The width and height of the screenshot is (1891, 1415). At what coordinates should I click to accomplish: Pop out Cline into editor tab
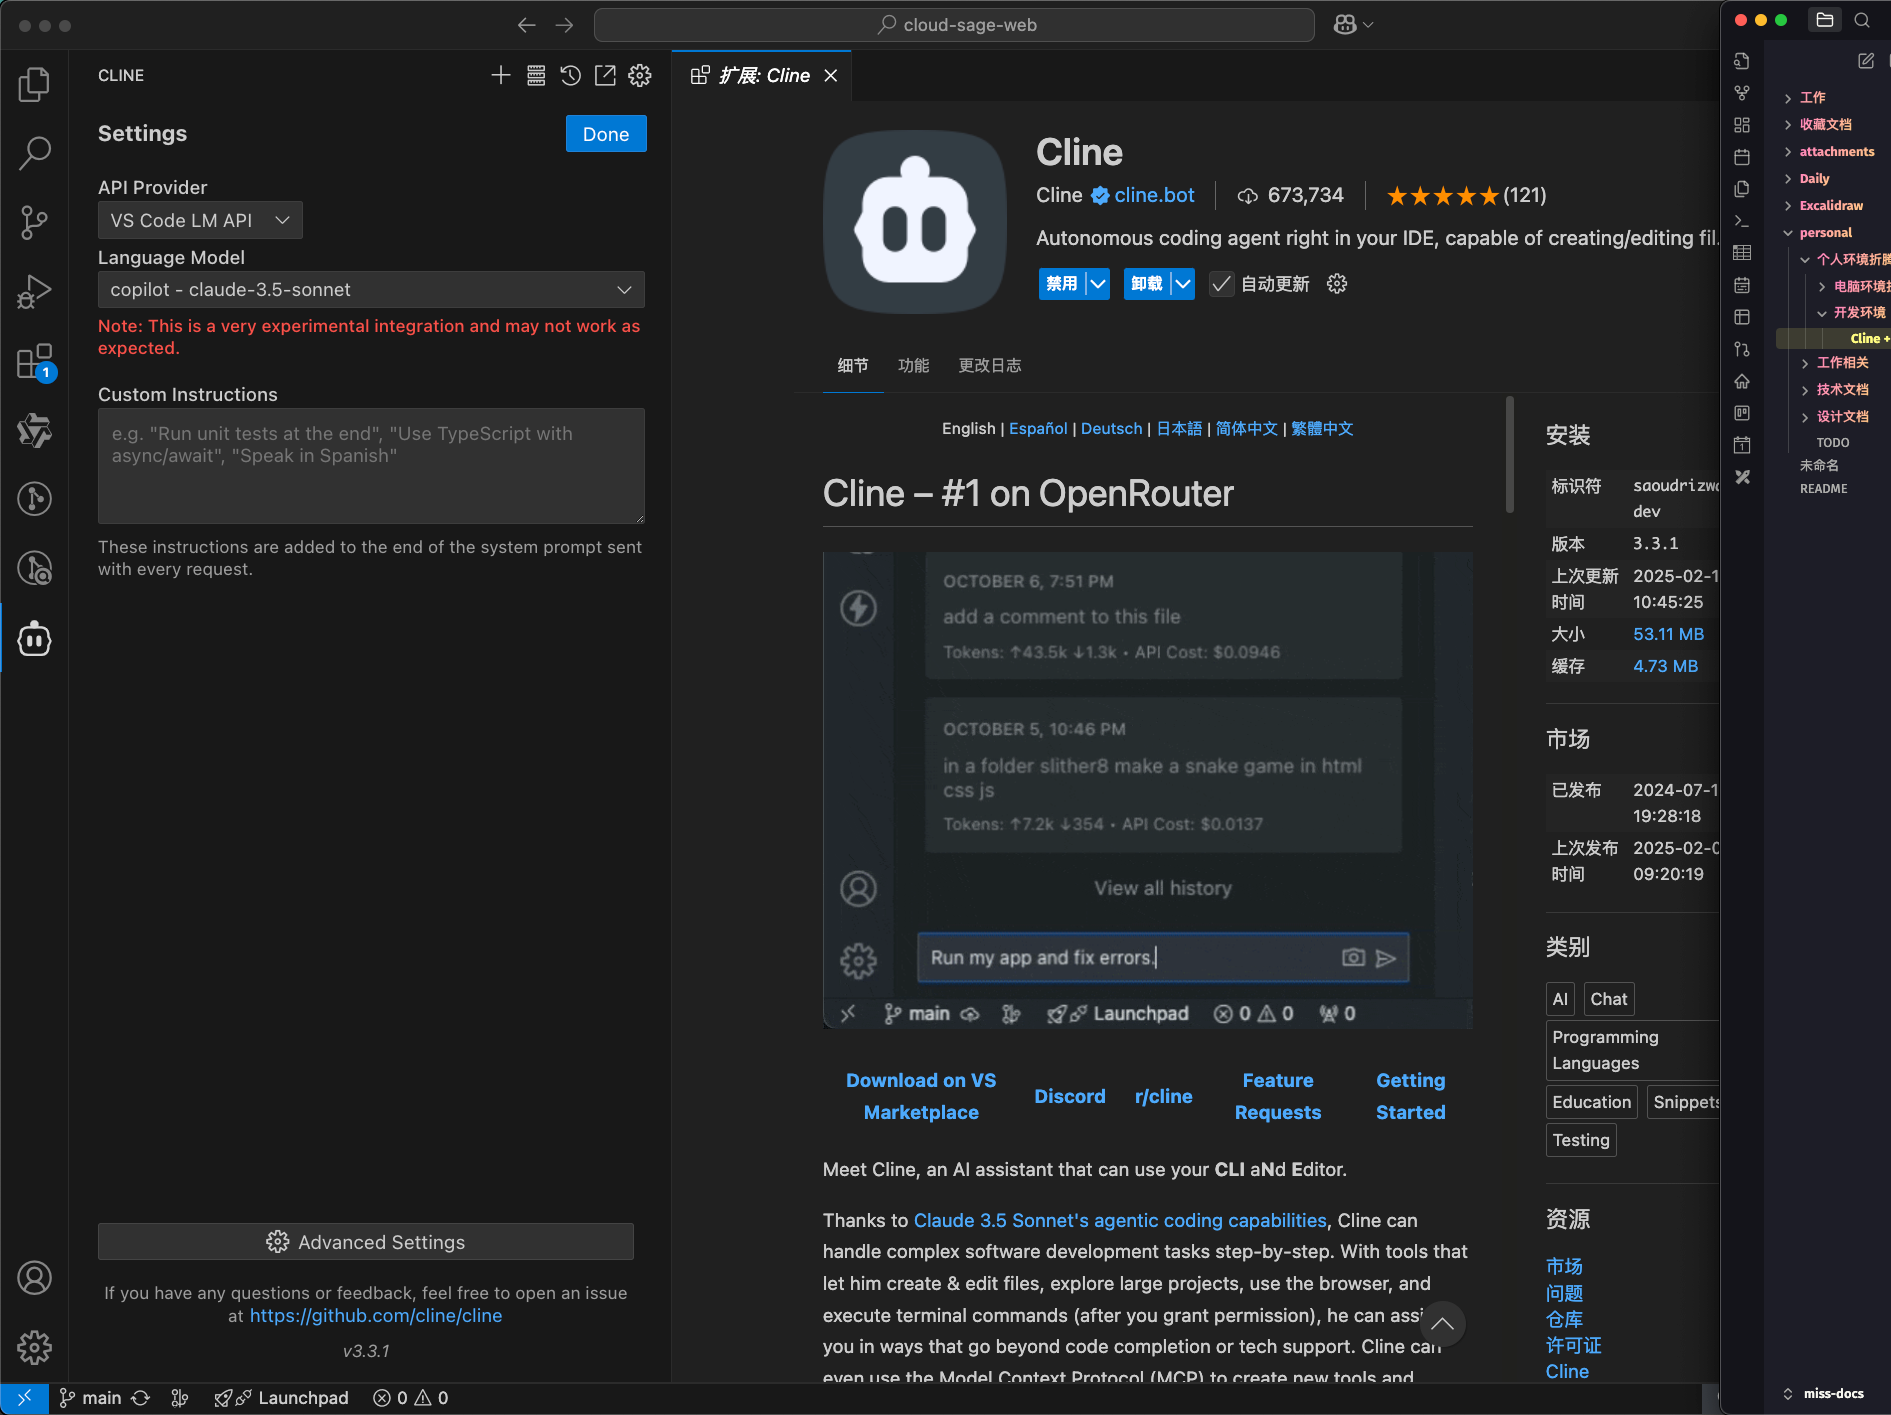tap(605, 75)
